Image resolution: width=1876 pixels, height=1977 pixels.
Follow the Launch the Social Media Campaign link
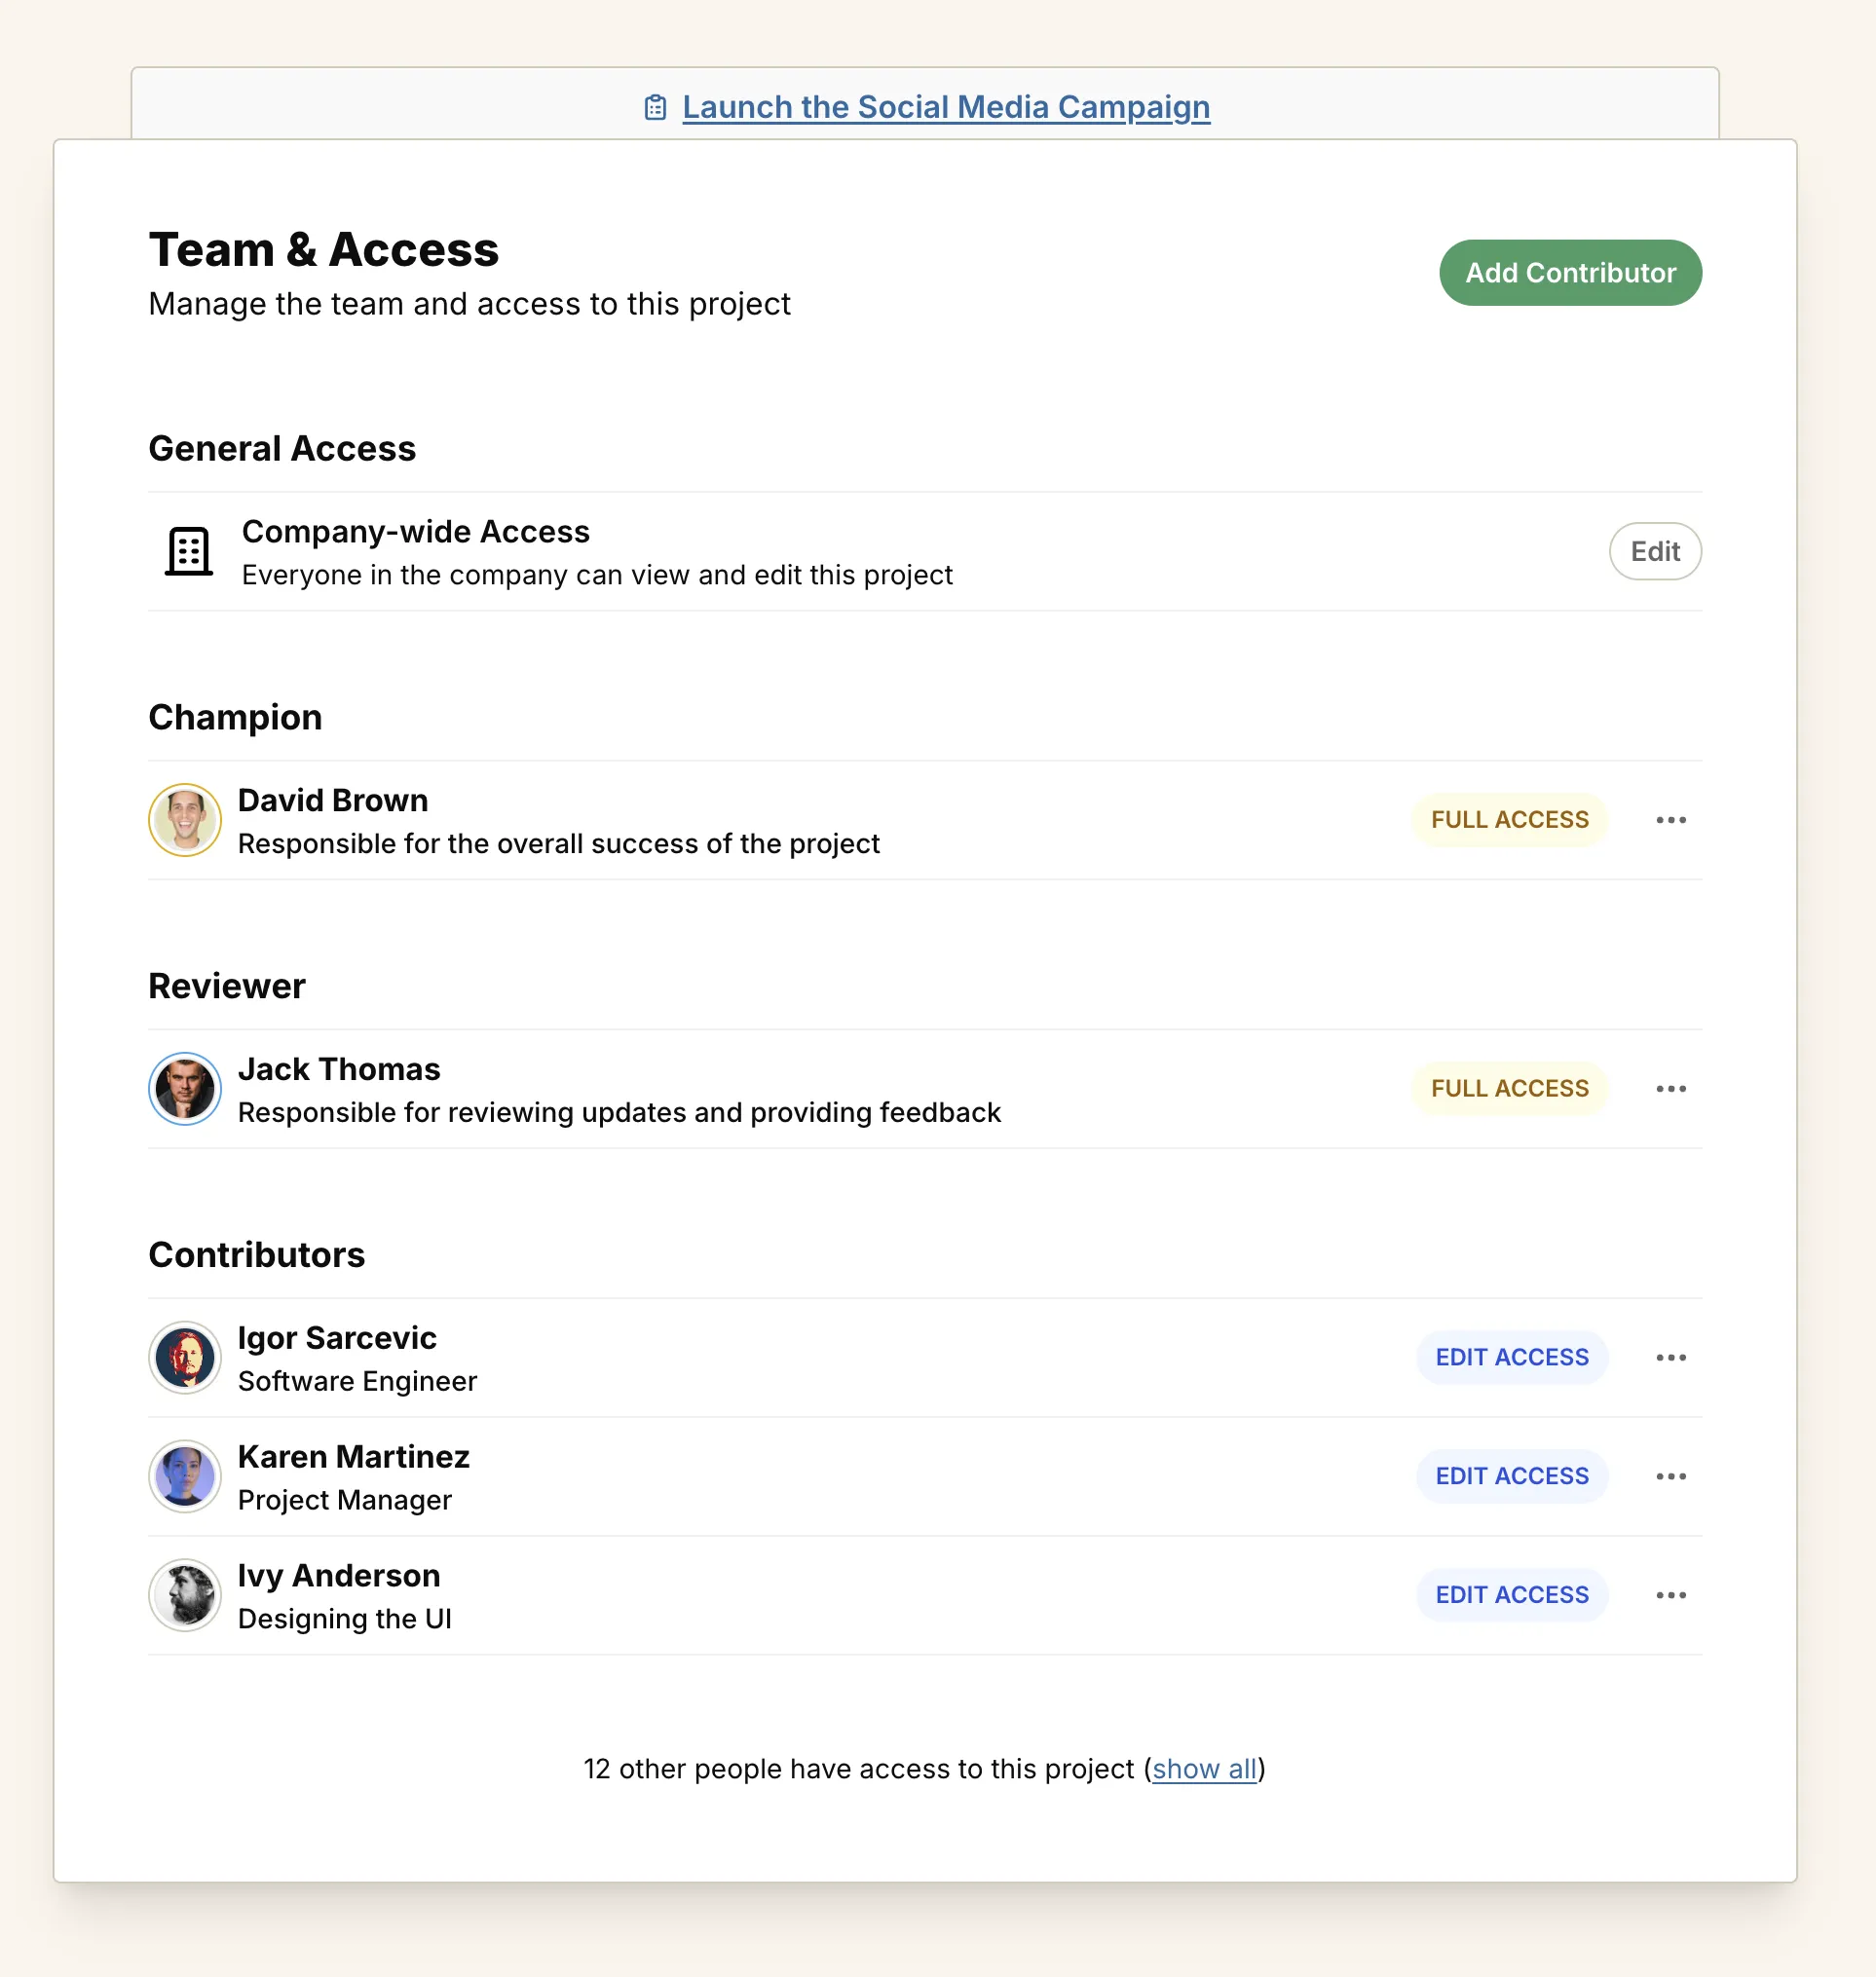point(945,106)
